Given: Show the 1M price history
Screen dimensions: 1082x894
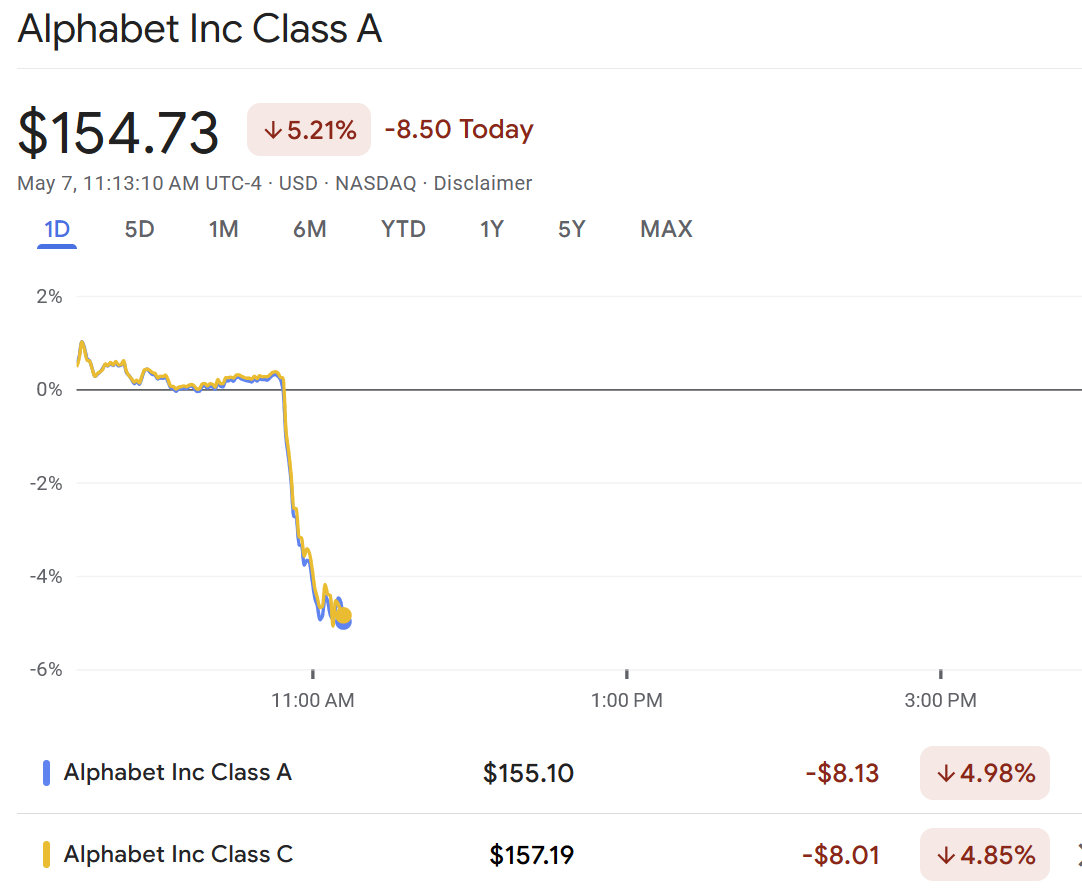Looking at the screenshot, I should [223, 229].
